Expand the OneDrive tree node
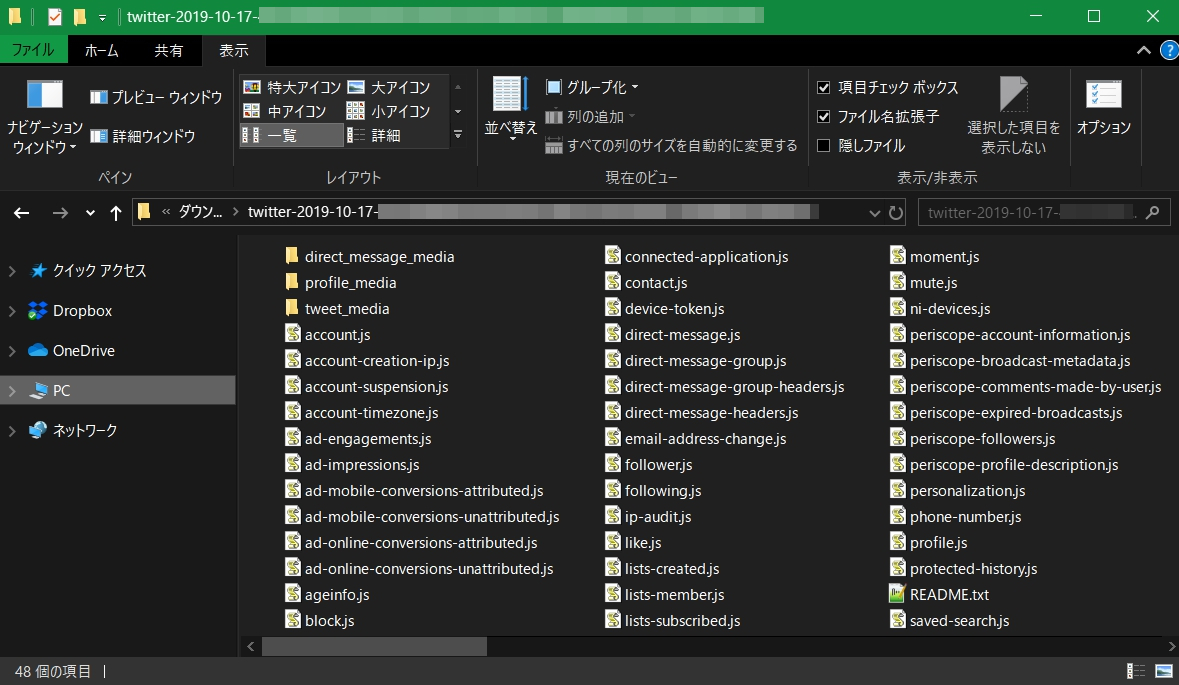The height and width of the screenshot is (685, 1179). tap(12, 350)
